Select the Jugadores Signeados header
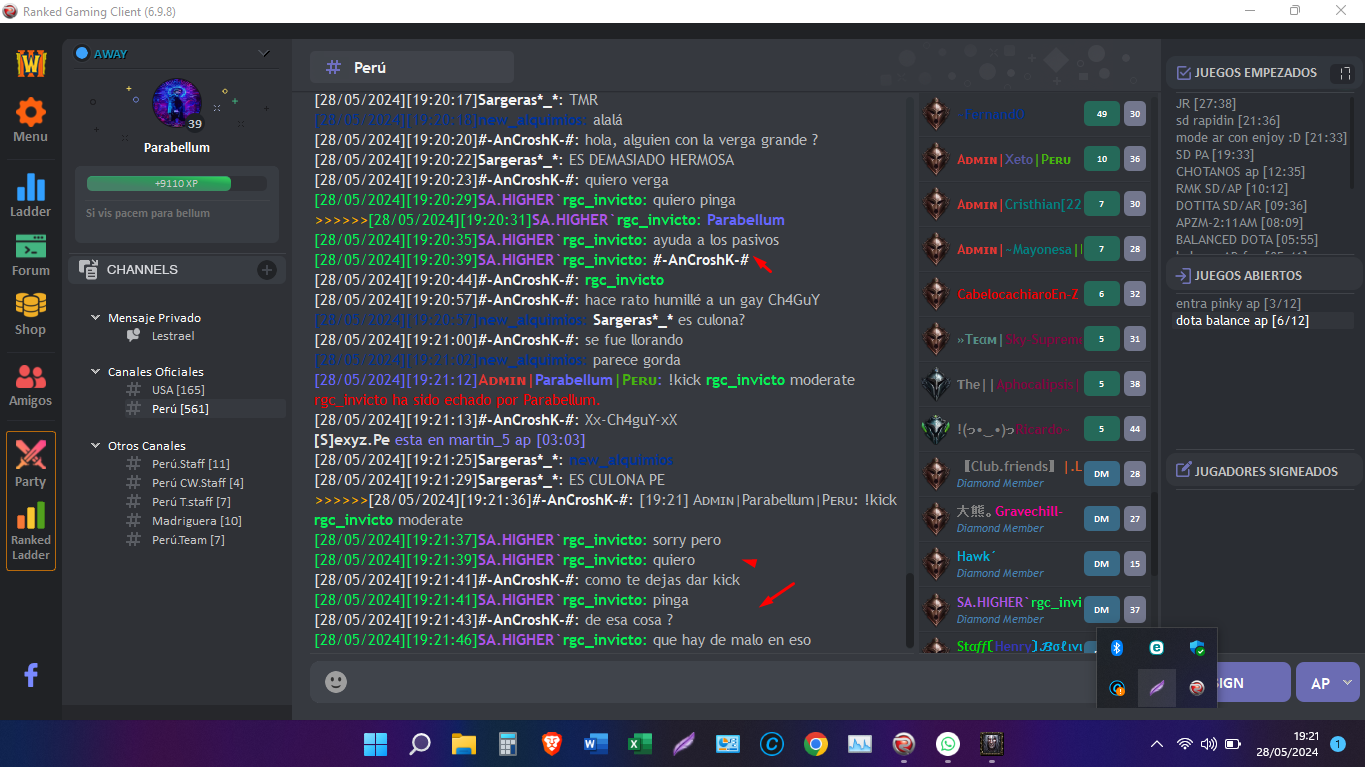The image size is (1365, 767). (1266, 471)
